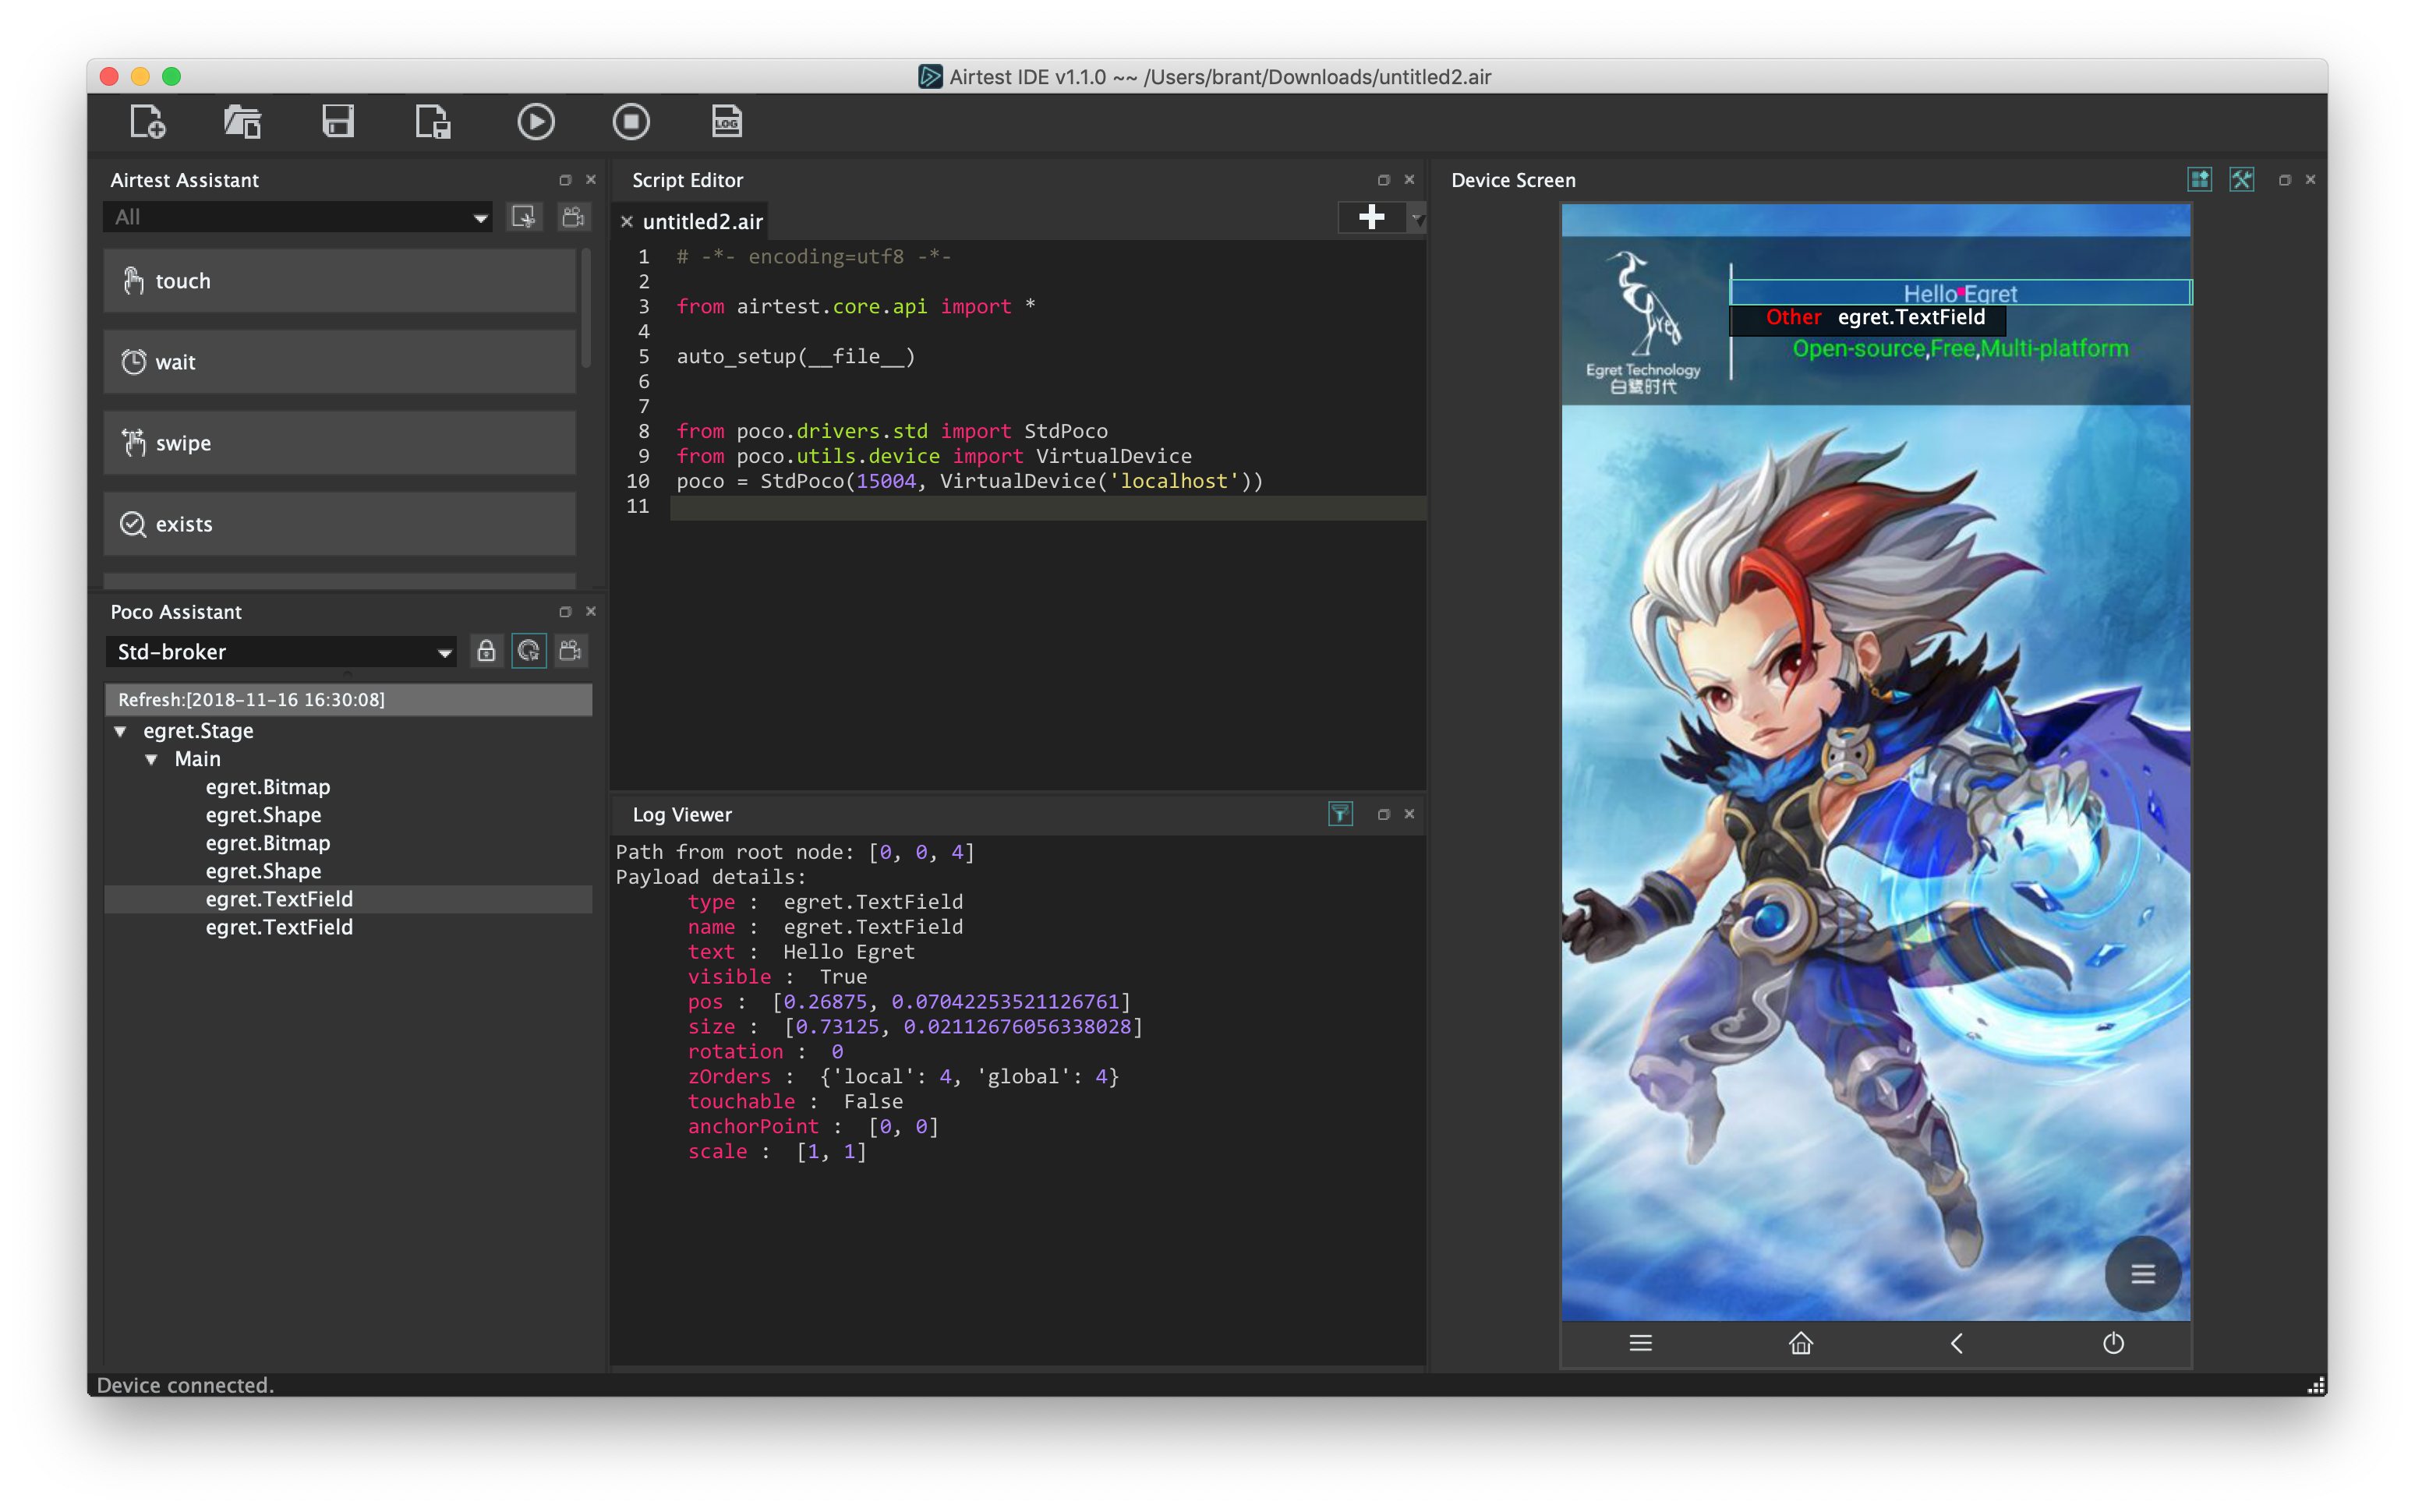This screenshot has height=1512, width=2415.
Task: Add a new script tab with plus
Action: click(x=1371, y=217)
